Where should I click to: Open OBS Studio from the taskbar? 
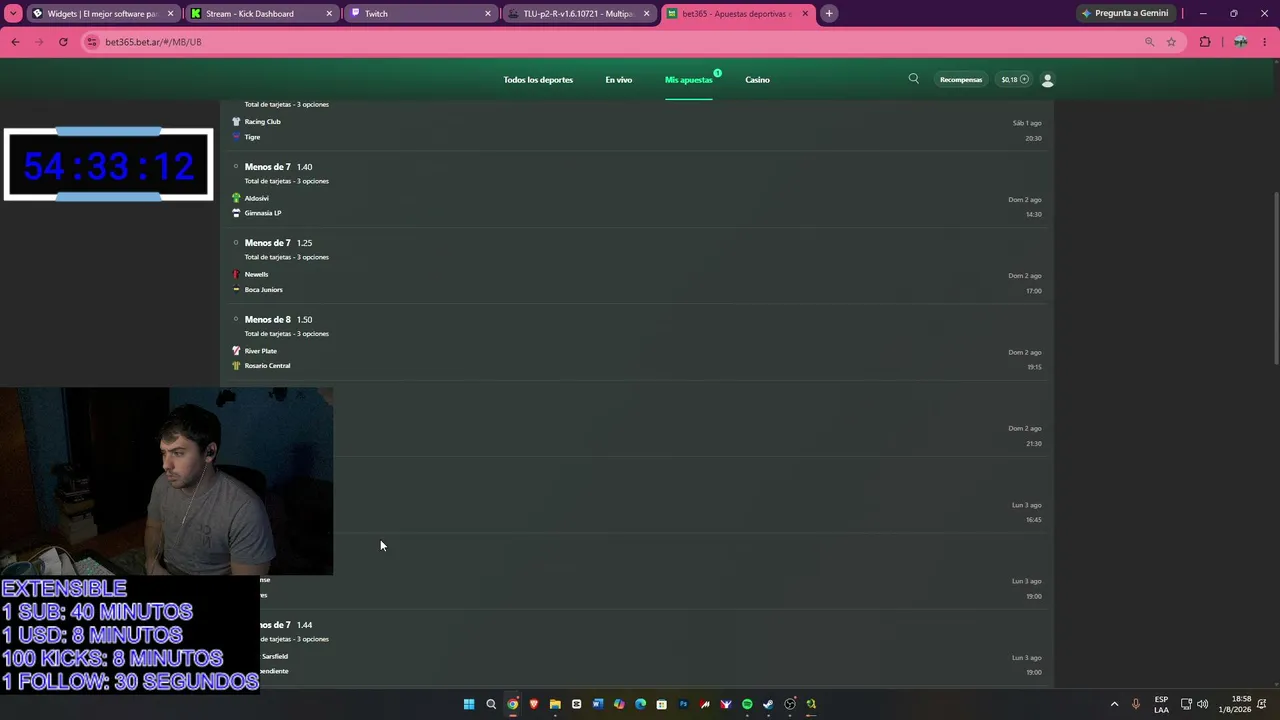(790, 704)
